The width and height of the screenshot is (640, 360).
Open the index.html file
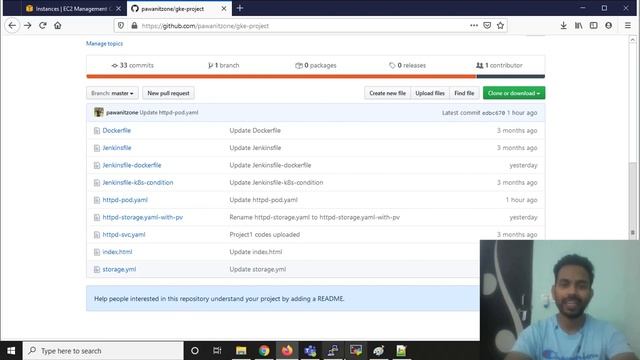click(x=117, y=252)
